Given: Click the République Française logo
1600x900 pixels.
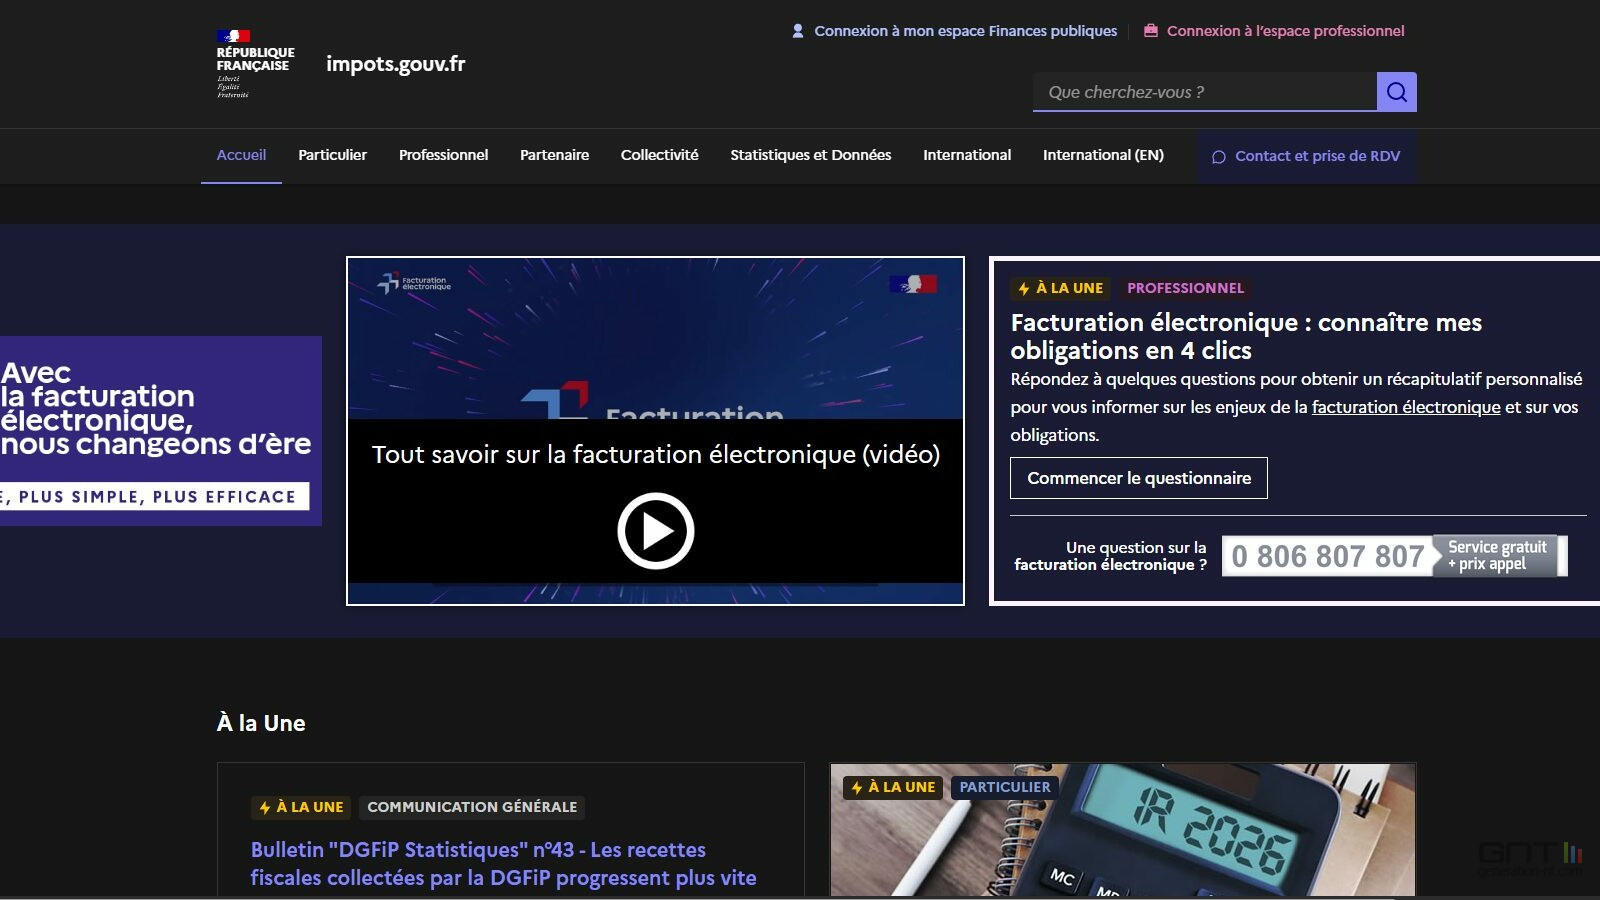Looking at the screenshot, I should coord(254,63).
